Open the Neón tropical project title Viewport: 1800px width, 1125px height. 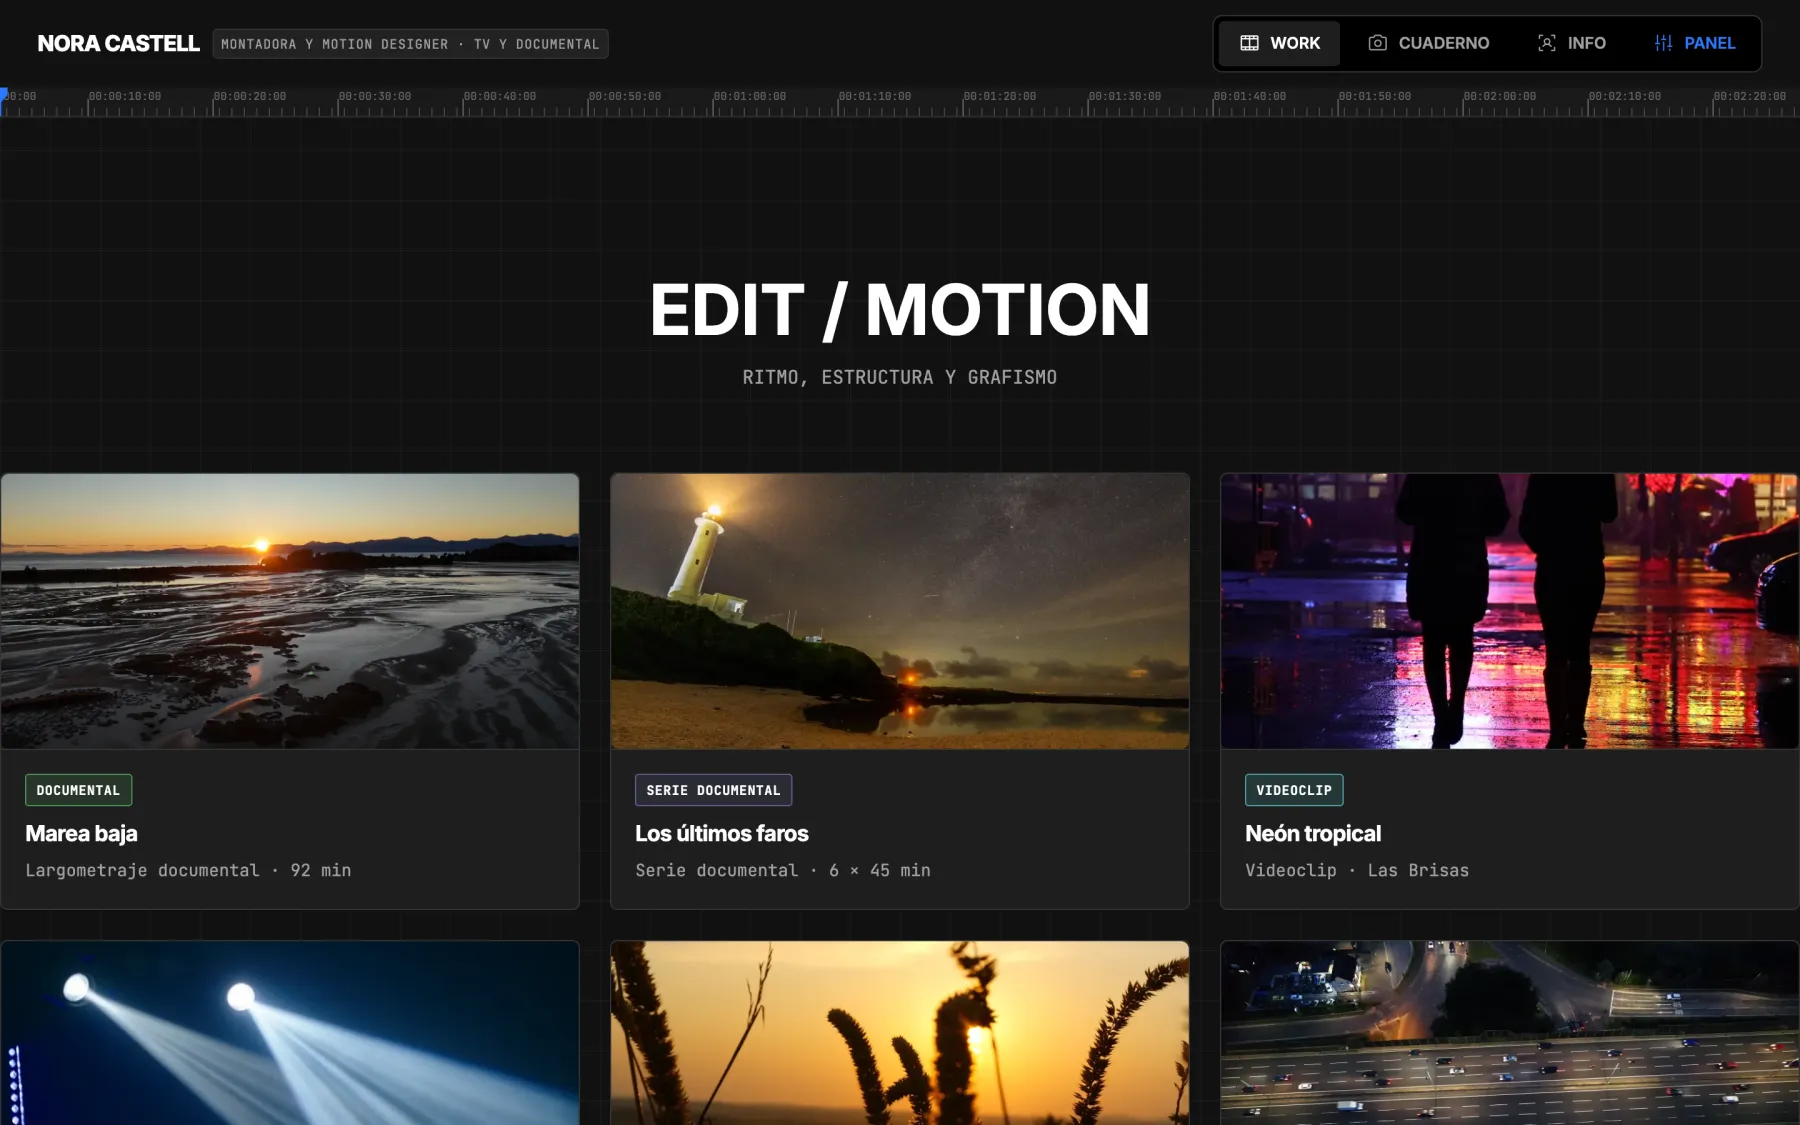[1313, 833]
